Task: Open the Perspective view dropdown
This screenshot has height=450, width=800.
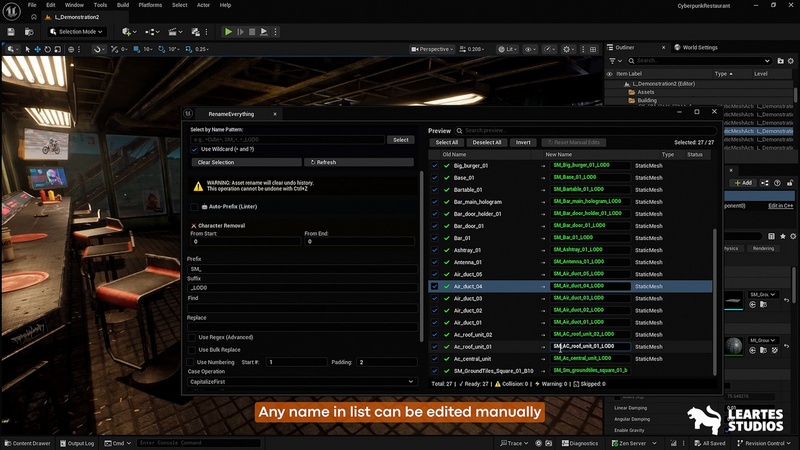Action: pos(432,49)
